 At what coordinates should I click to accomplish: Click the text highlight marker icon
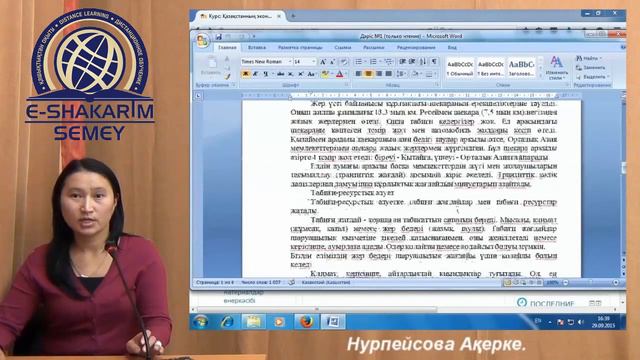[x=324, y=74]
